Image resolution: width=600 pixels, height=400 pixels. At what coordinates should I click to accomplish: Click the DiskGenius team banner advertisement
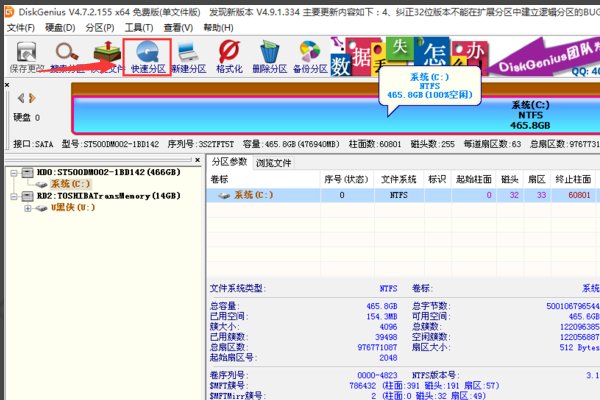pos(545,57)
